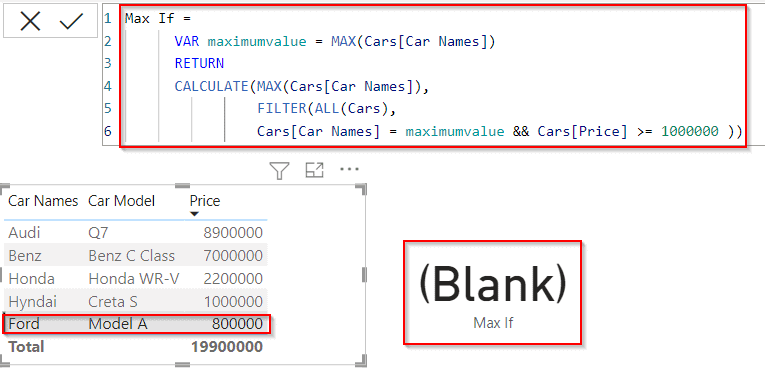Select the Benz C Class cell
765x374 pixels.
(132, 256)
